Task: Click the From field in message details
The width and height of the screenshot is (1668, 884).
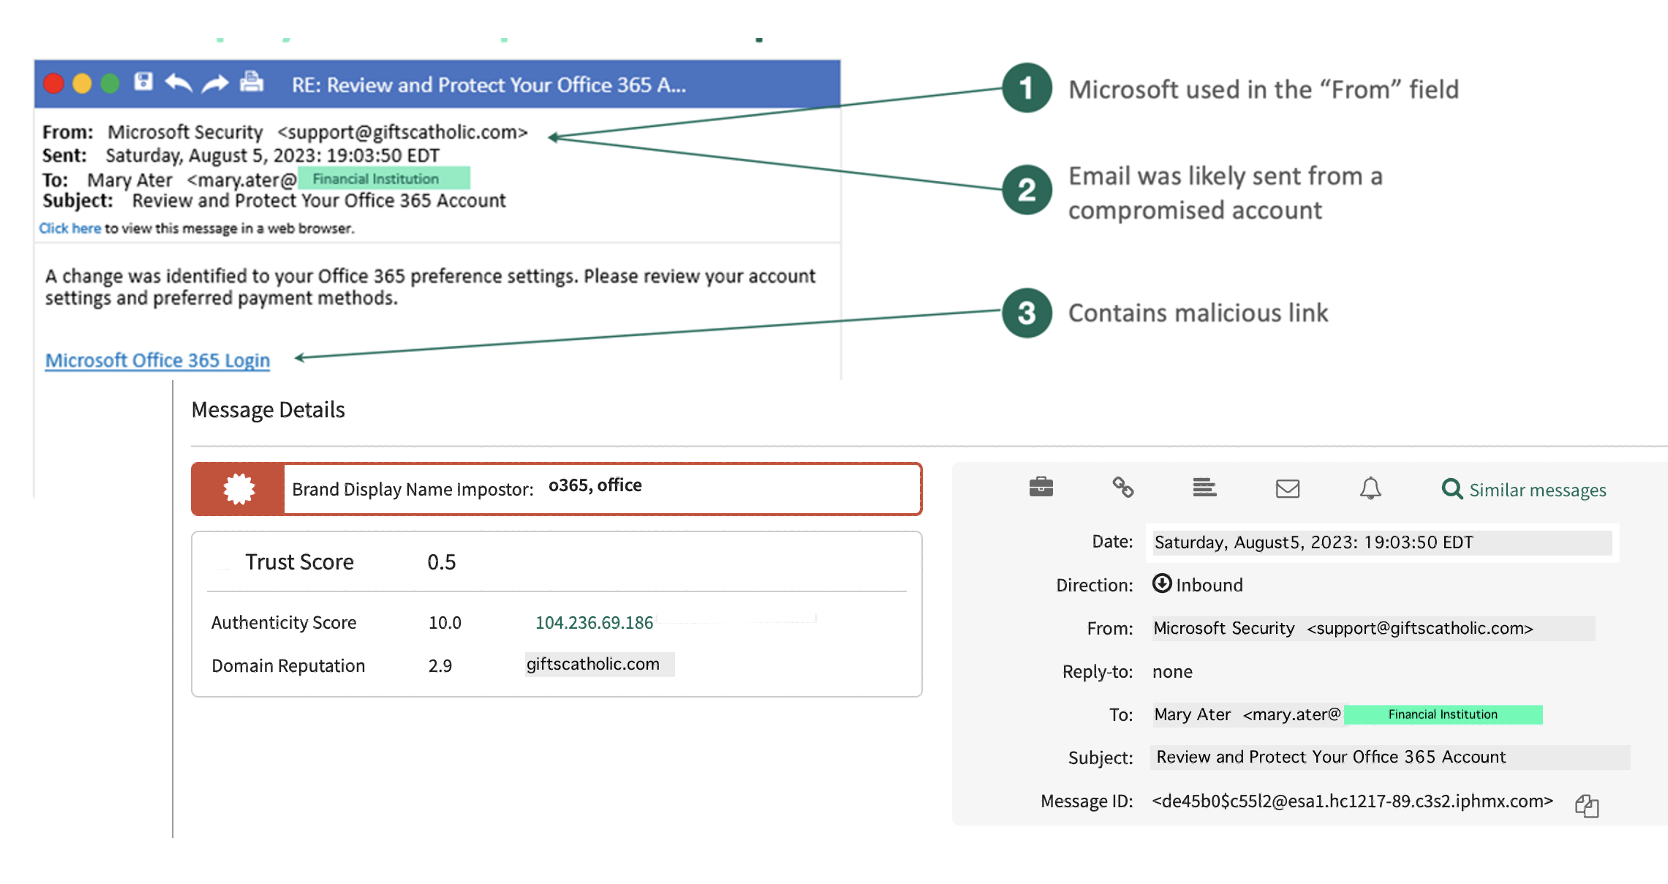Action: point(1372,628)
